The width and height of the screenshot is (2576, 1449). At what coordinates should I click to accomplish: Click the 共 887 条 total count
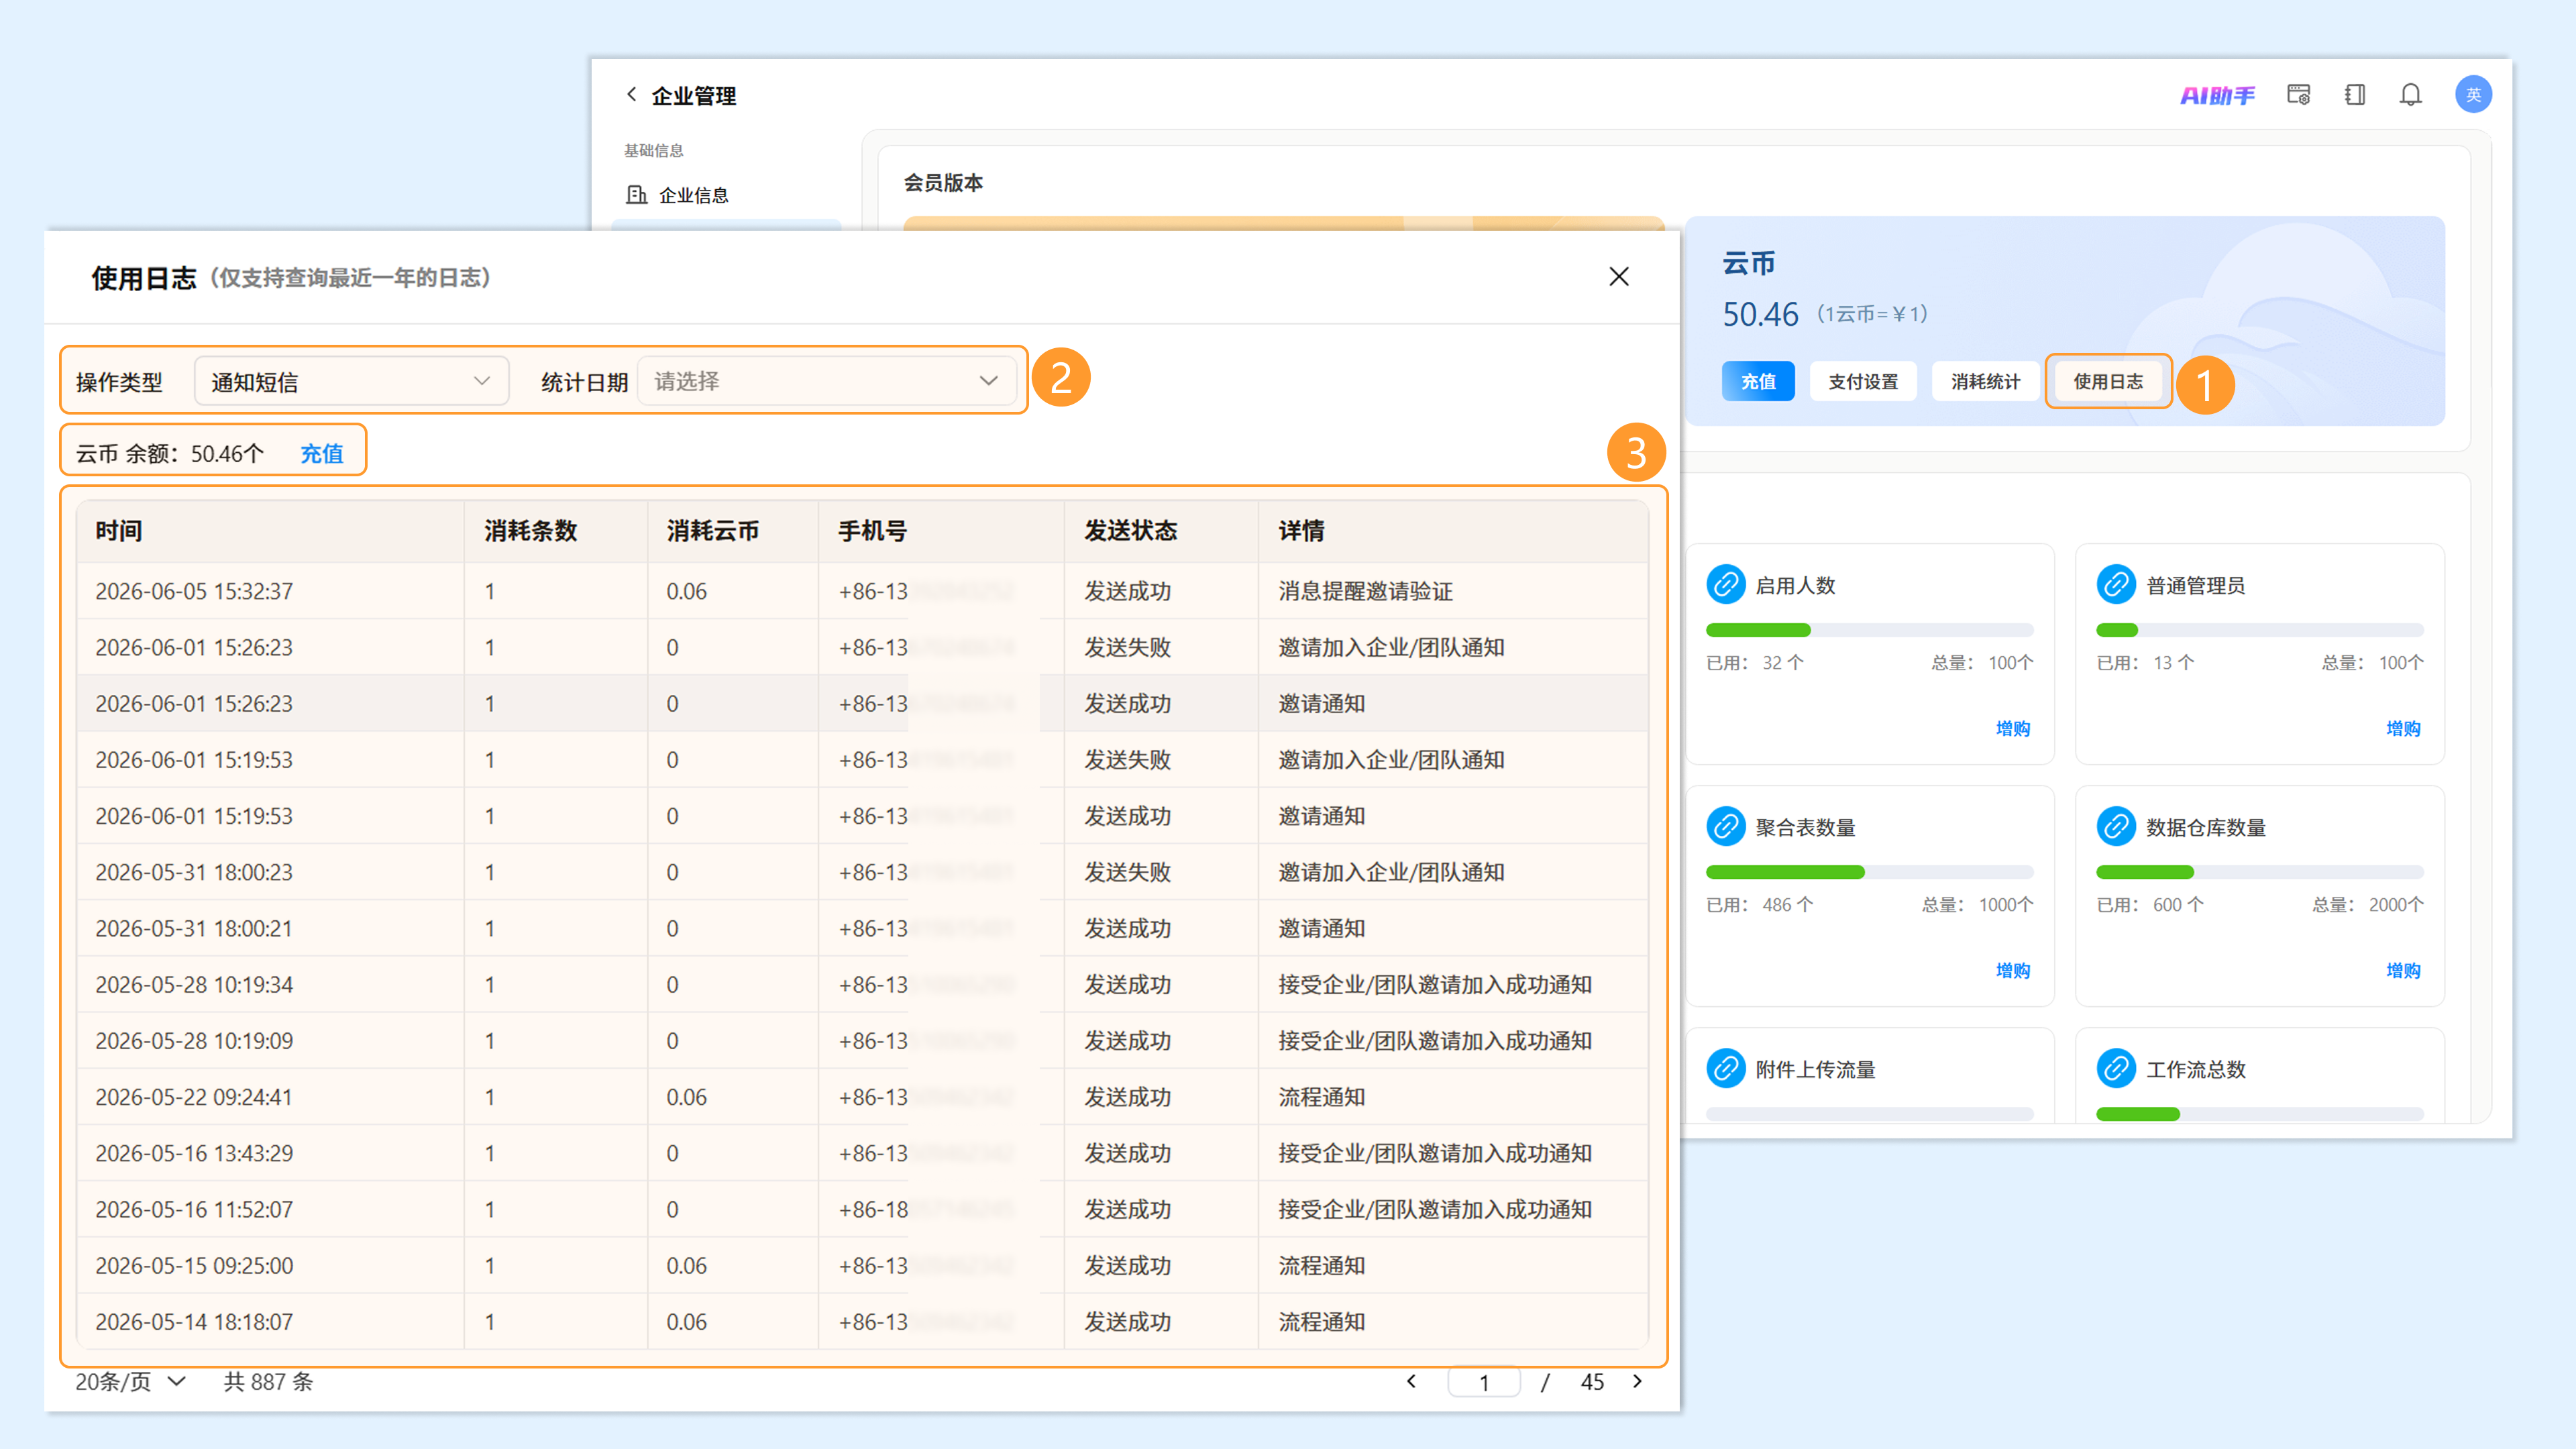[x=268, y=1382]
